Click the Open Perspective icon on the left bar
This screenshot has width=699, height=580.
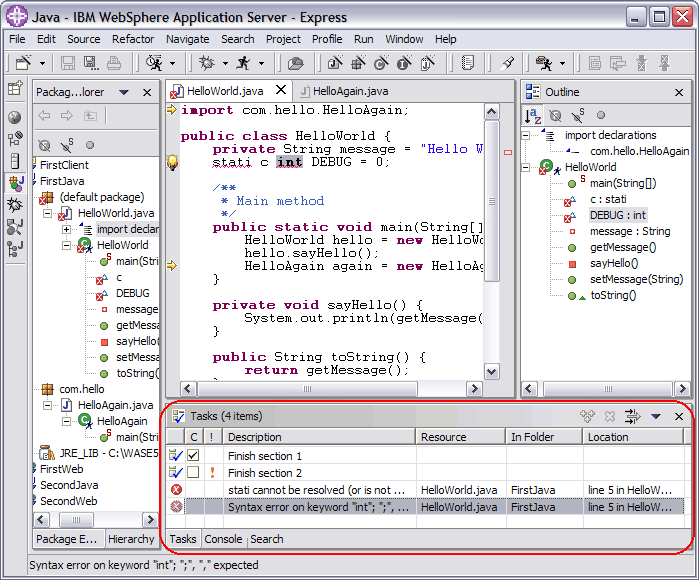coord(15,88)
